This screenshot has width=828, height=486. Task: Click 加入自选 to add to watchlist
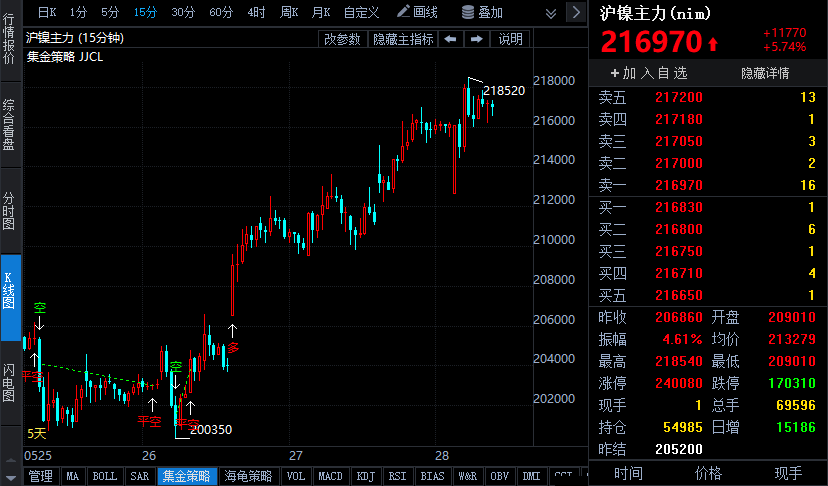point(648,73)
